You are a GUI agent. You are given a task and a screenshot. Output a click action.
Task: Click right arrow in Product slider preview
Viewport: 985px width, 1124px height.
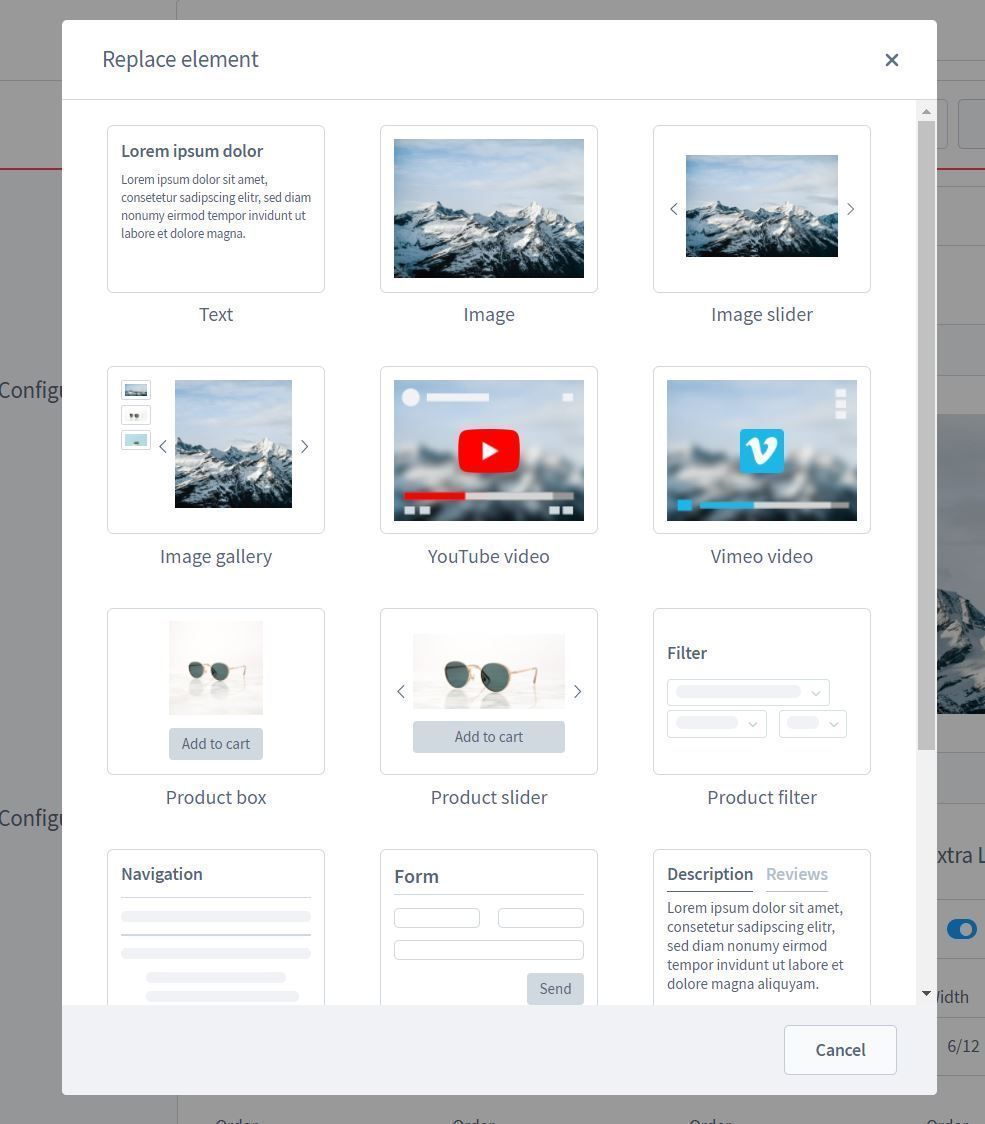577,691
